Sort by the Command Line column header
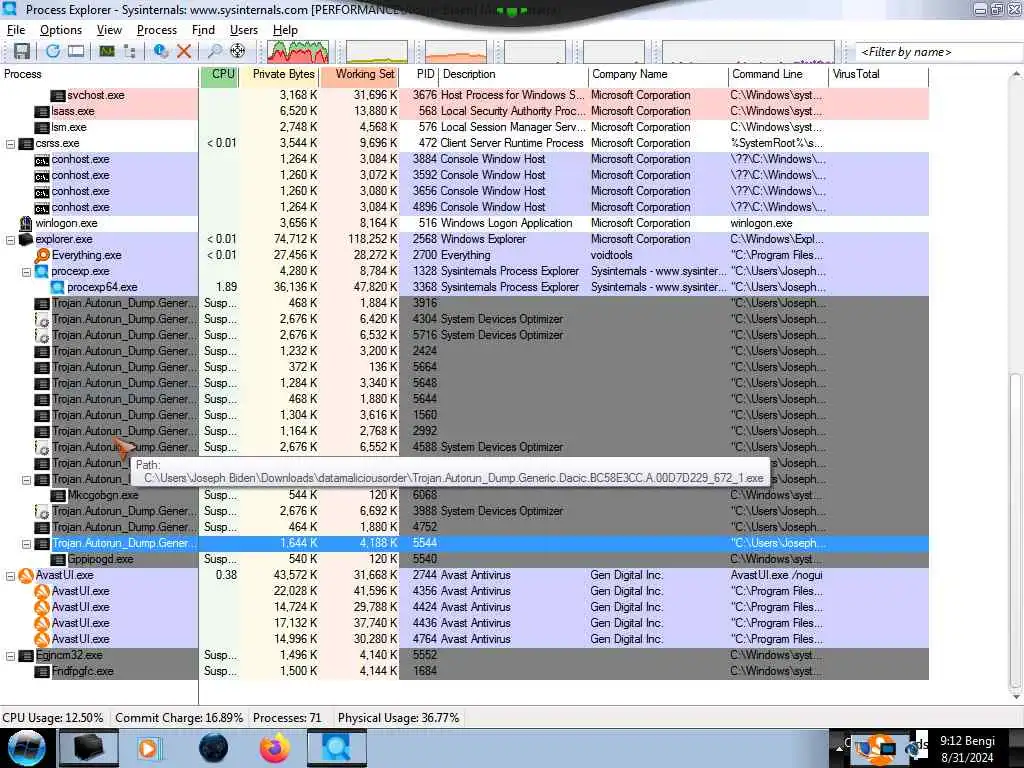This screenshot has width=1024, height=768. coord(778,74)
